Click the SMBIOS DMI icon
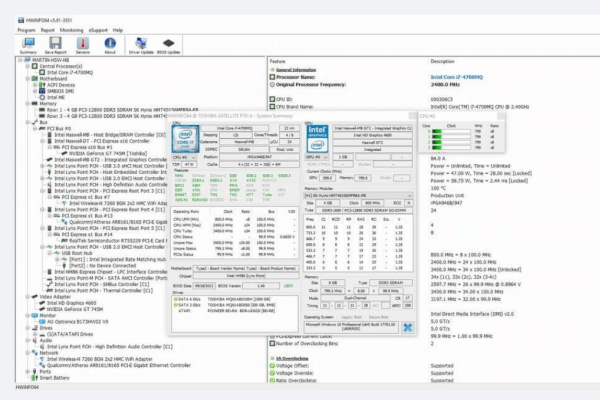Viewport: 600px width, 400px height. 42,91
